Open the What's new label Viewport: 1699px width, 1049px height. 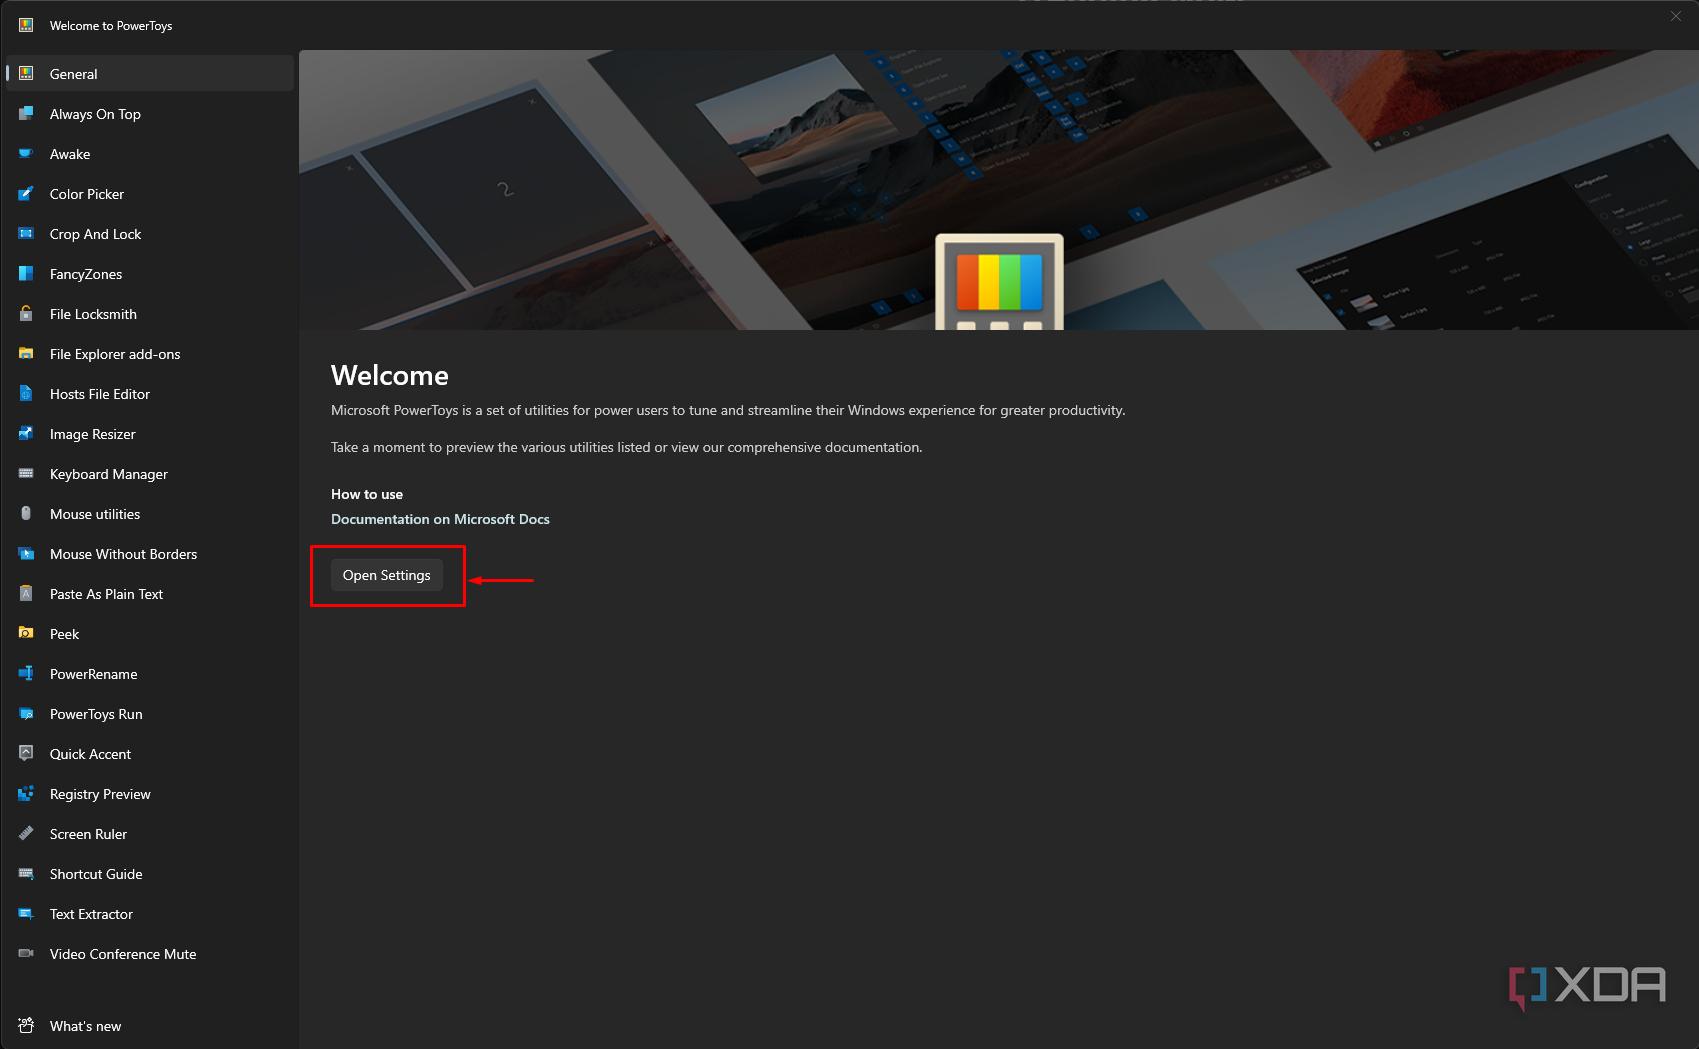click(x=85, y=1026)
